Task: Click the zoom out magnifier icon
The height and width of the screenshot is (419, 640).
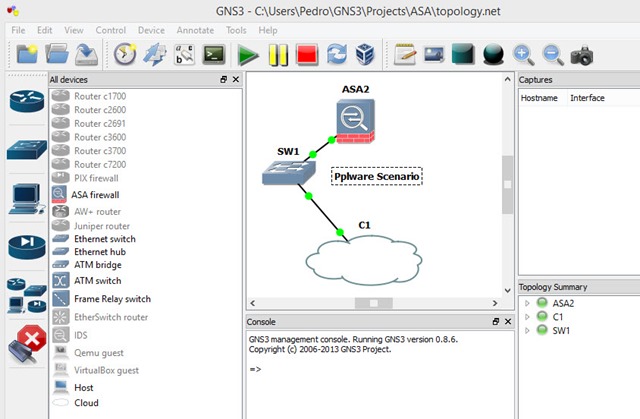Action: 552,55
